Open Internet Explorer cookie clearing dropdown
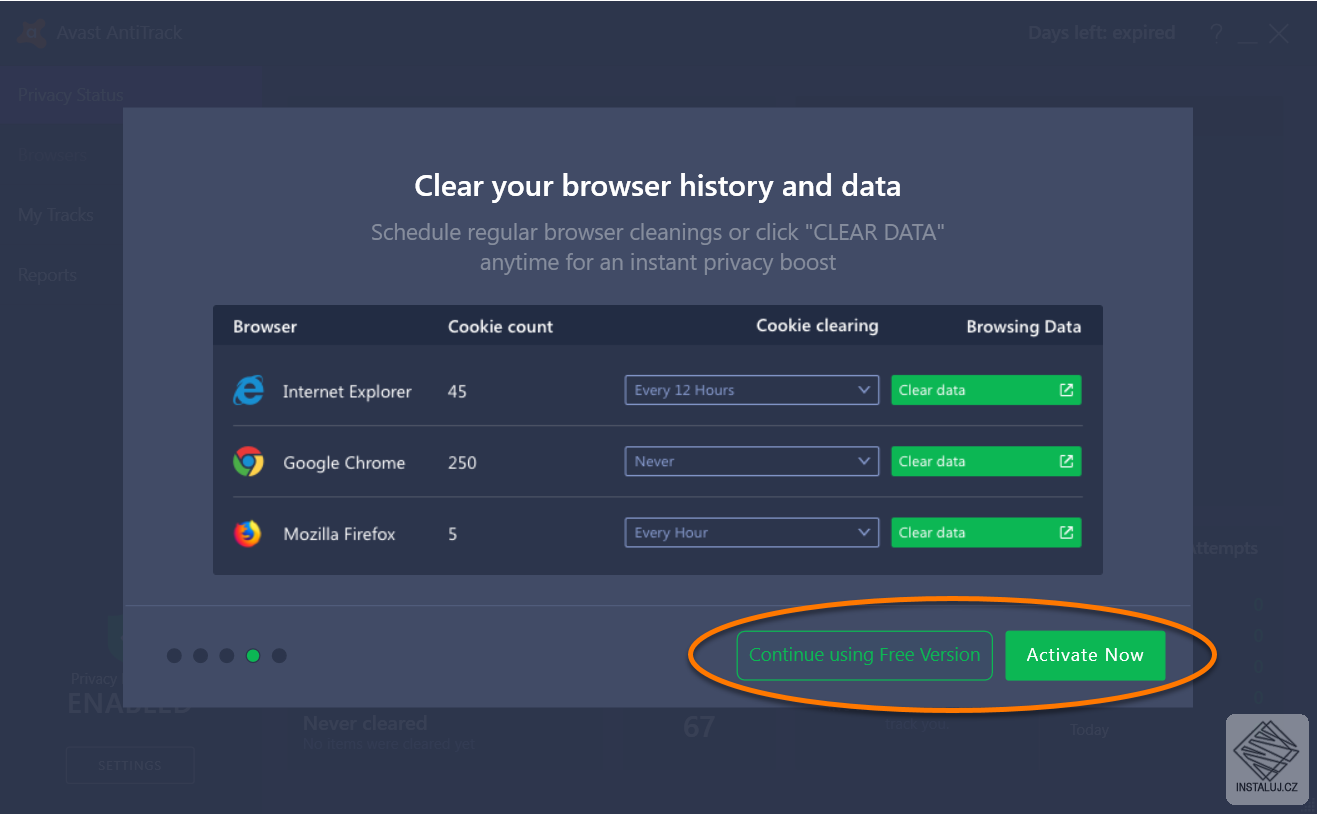 pos(752,390)
